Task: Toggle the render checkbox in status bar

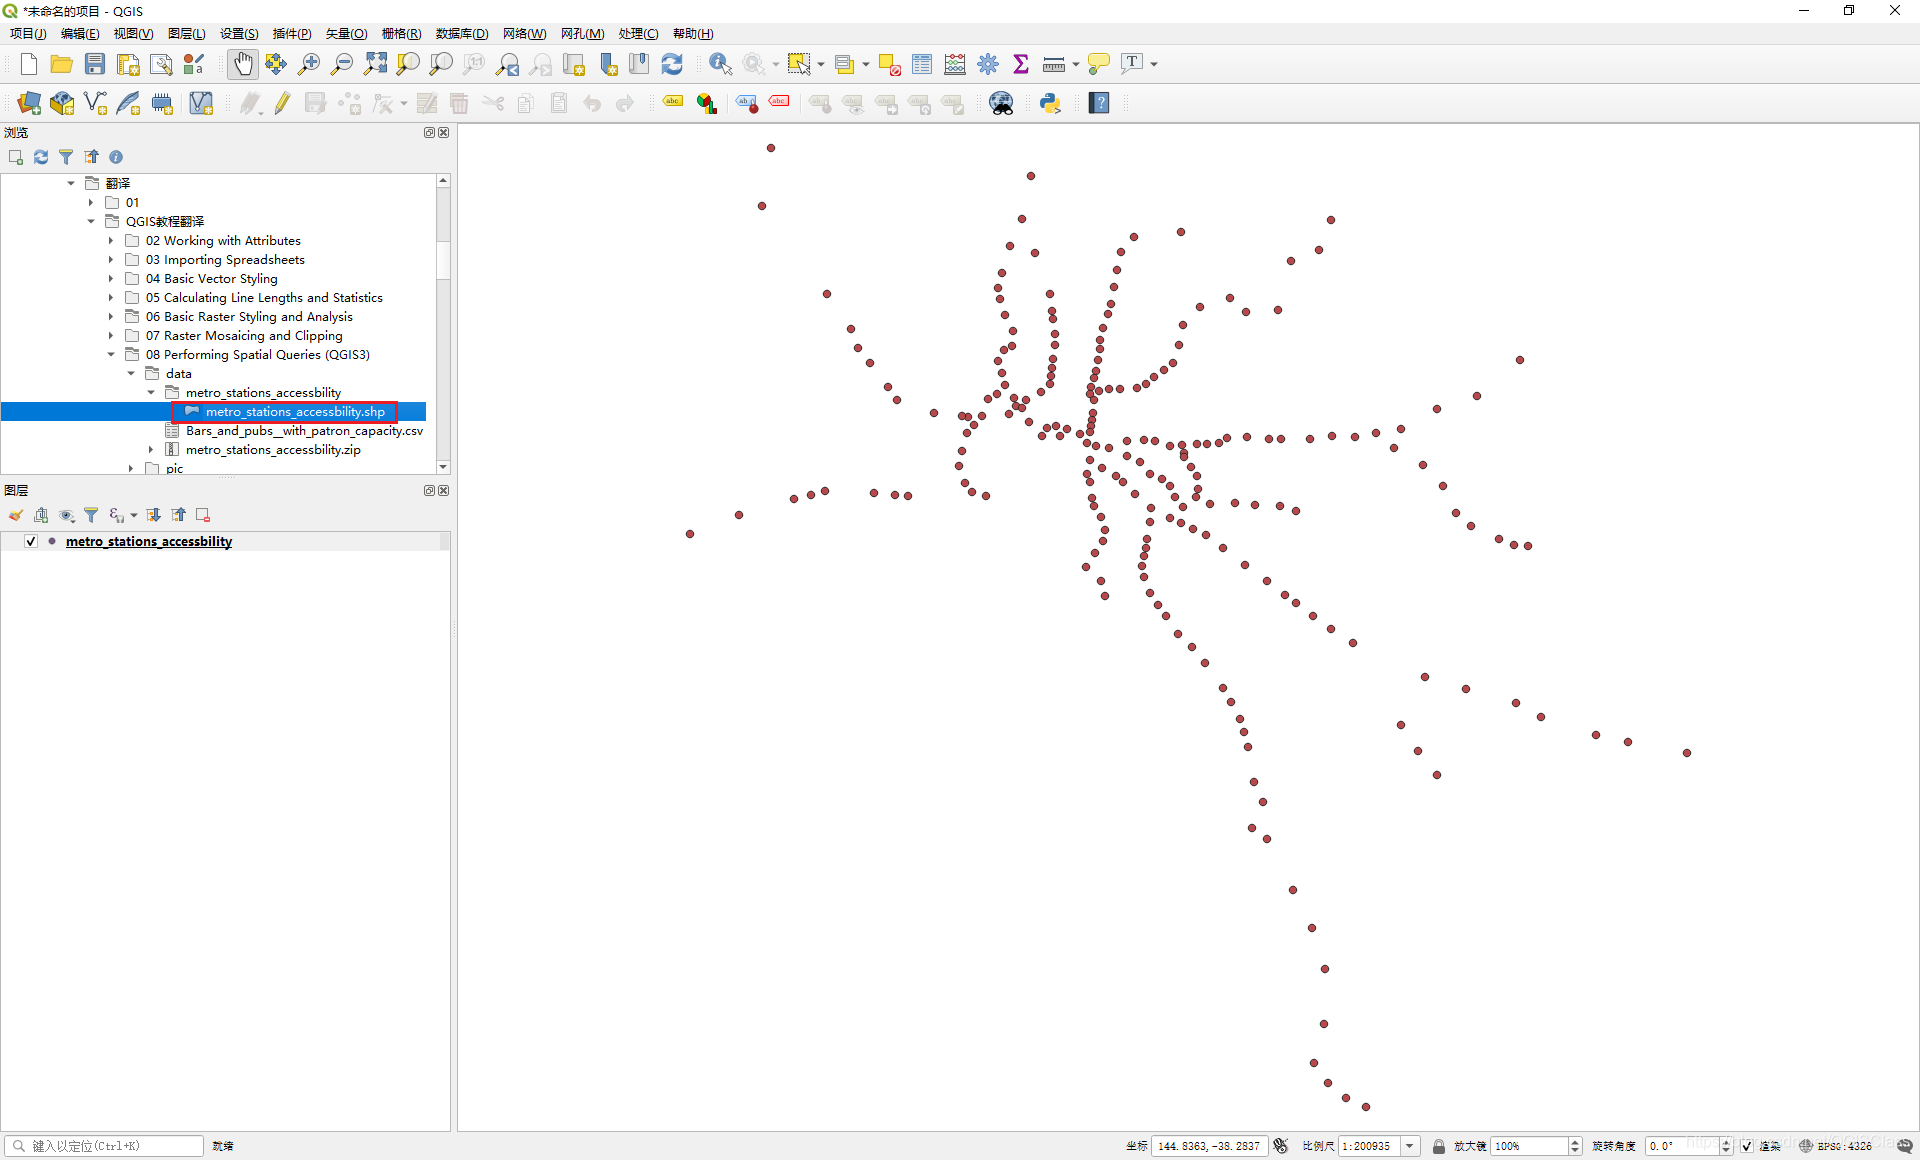Action: pyautogui.click(x=1746, y=1146)
